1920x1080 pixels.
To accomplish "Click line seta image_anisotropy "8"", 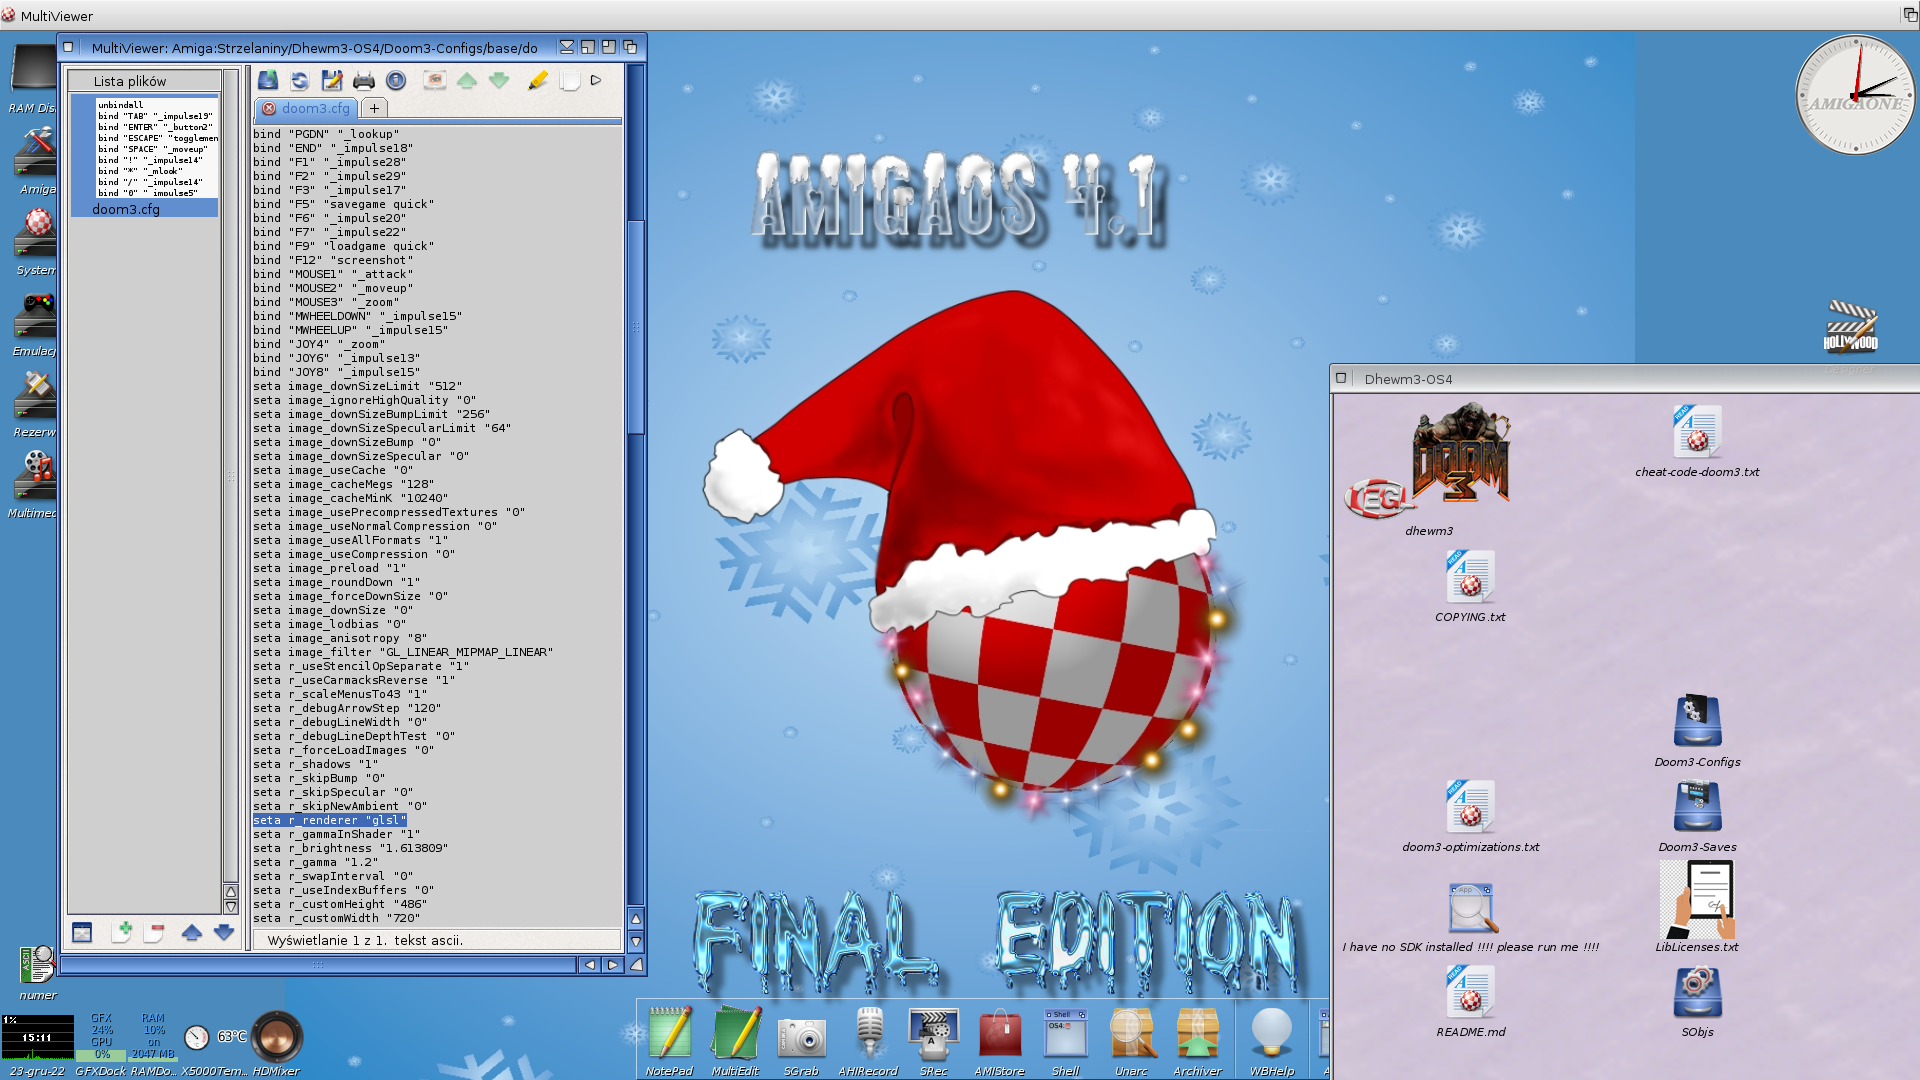I will tap(340, 638).
